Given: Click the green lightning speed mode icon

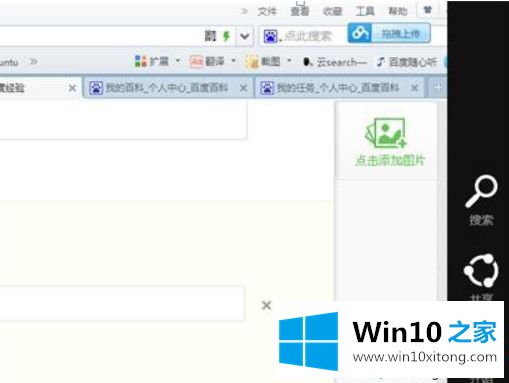Looking at the screenshot, I should click(226, 36).
